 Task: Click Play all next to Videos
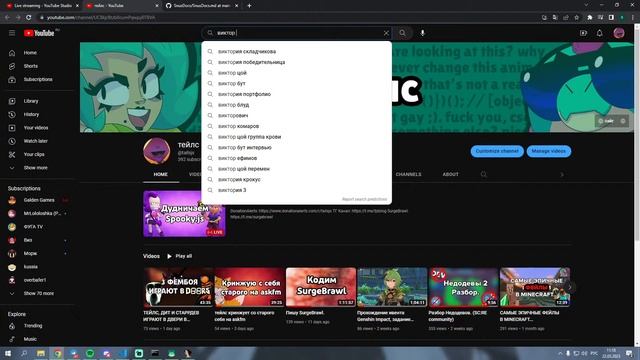point(180,256)
